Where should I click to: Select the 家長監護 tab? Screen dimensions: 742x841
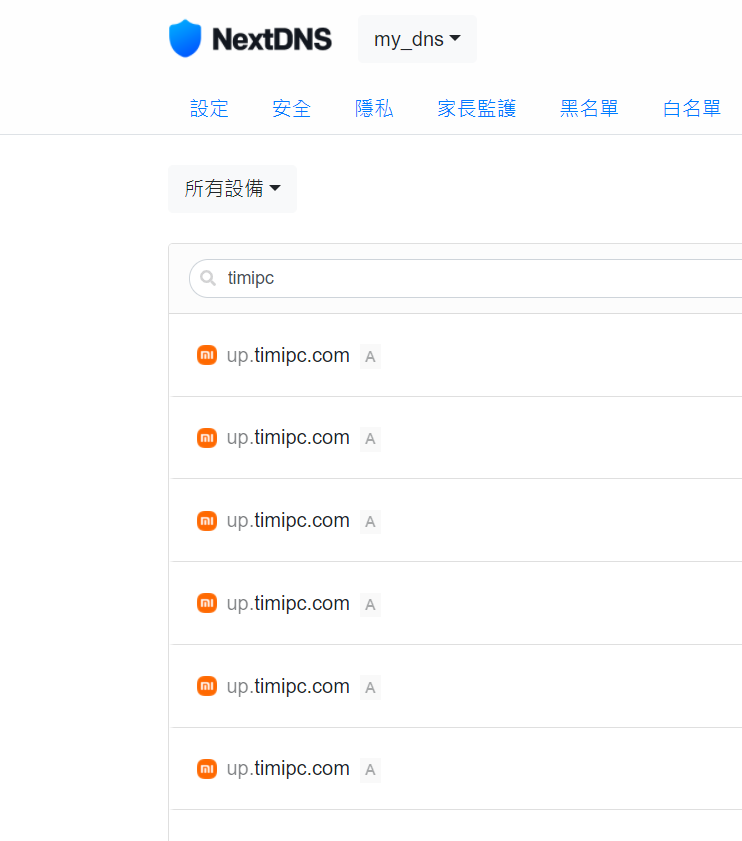tap(476, 108)
